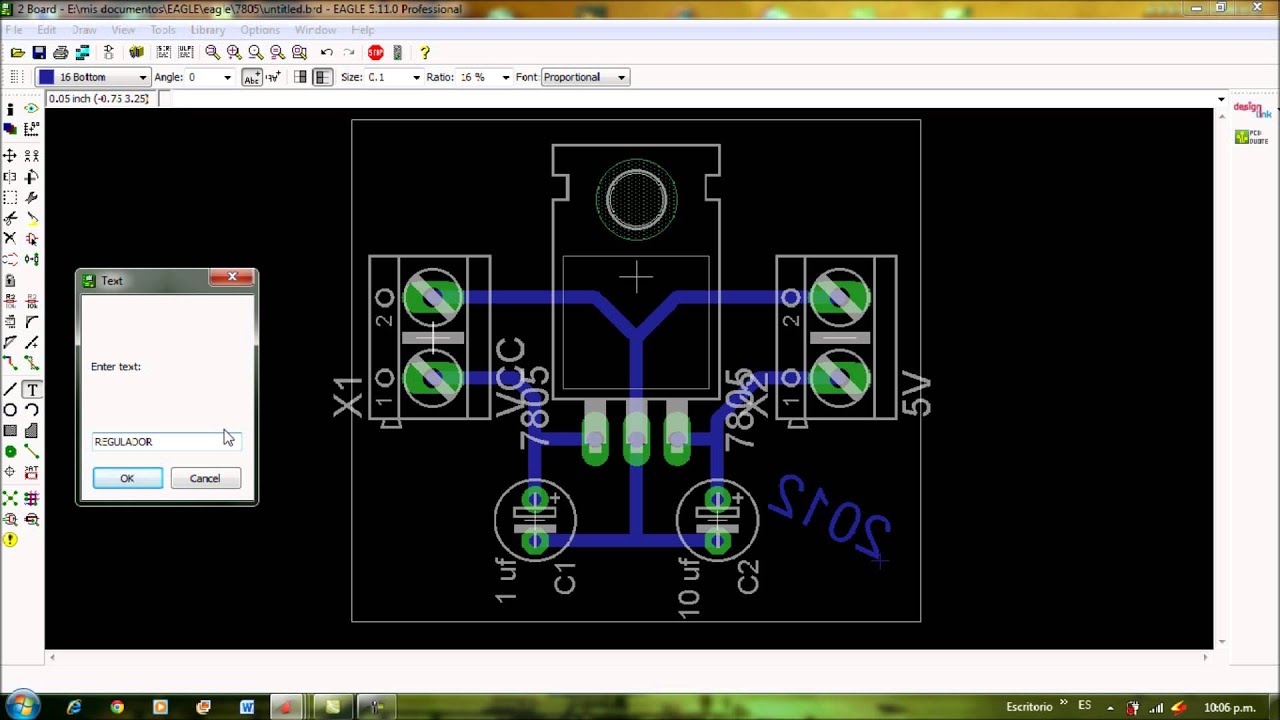Open help with the yellow question mark
The width and height of the screenshot is (1280, 720).
tap(425, 52)
